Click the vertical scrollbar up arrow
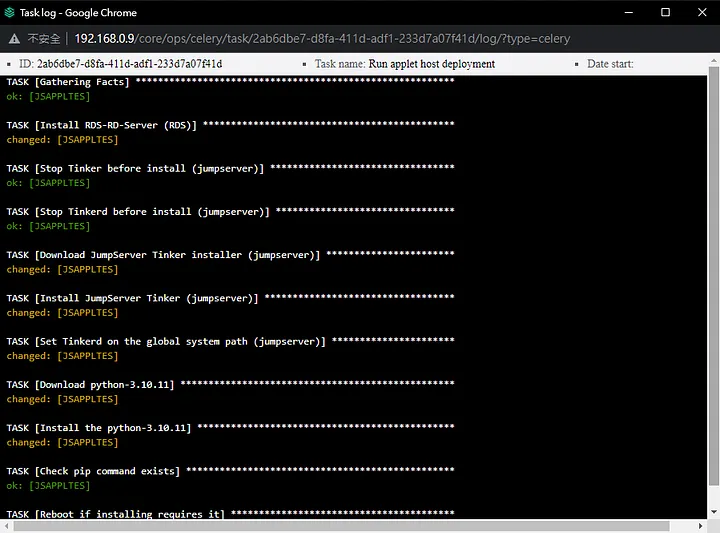The image size is (720, 533). [714, 60]
